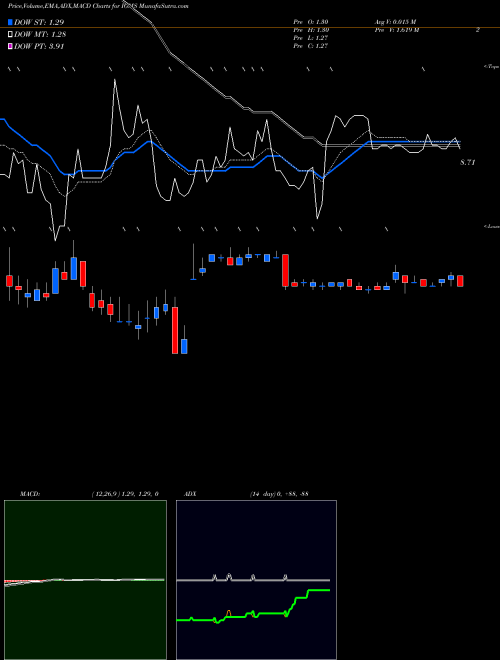This screenshot has height=660, width=500.
Task: Click the '<Tops' marker label
Action: (x=492, y=67)
